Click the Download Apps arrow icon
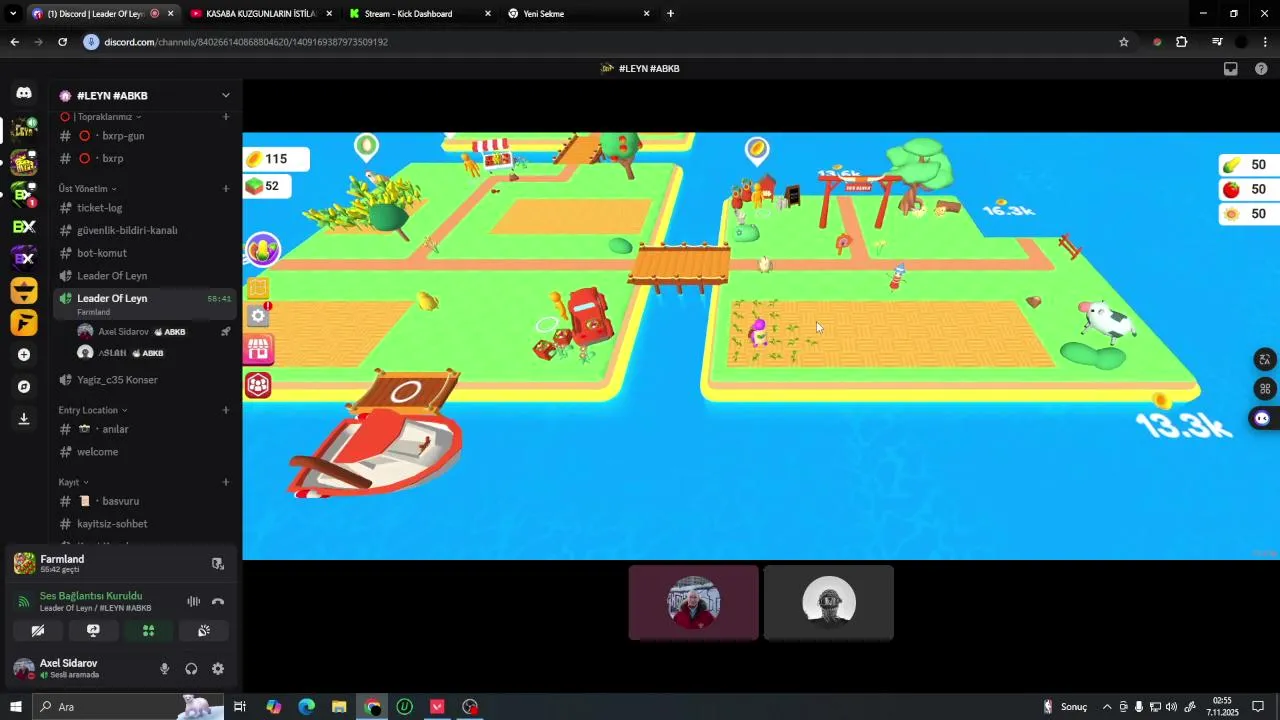This screenshot has height=720, width=1280. 24,419
